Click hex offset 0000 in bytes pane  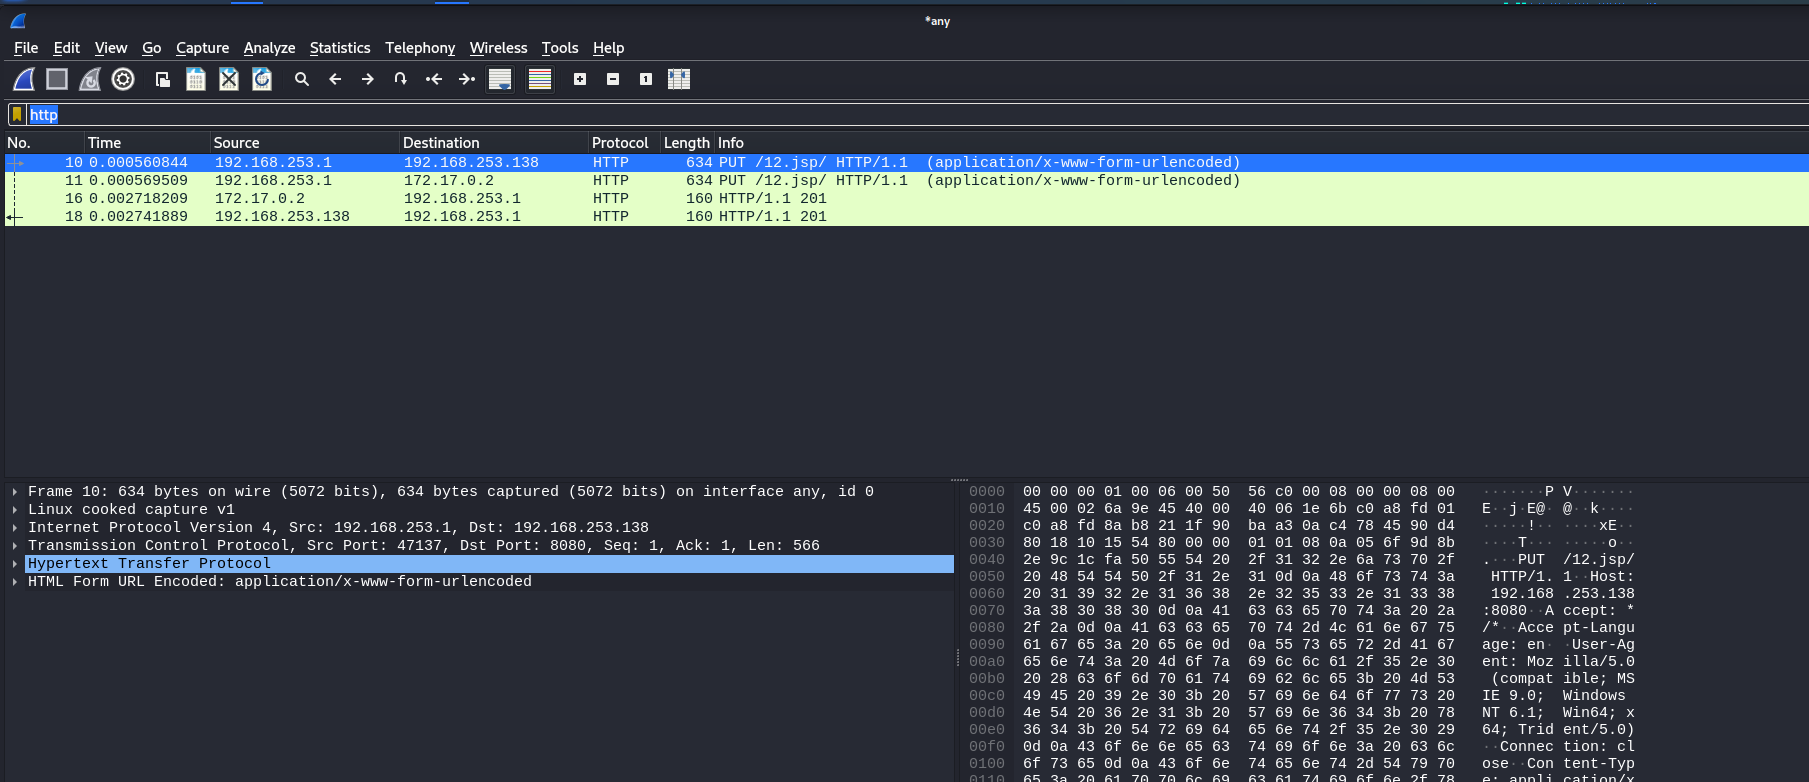pos(987,492)
